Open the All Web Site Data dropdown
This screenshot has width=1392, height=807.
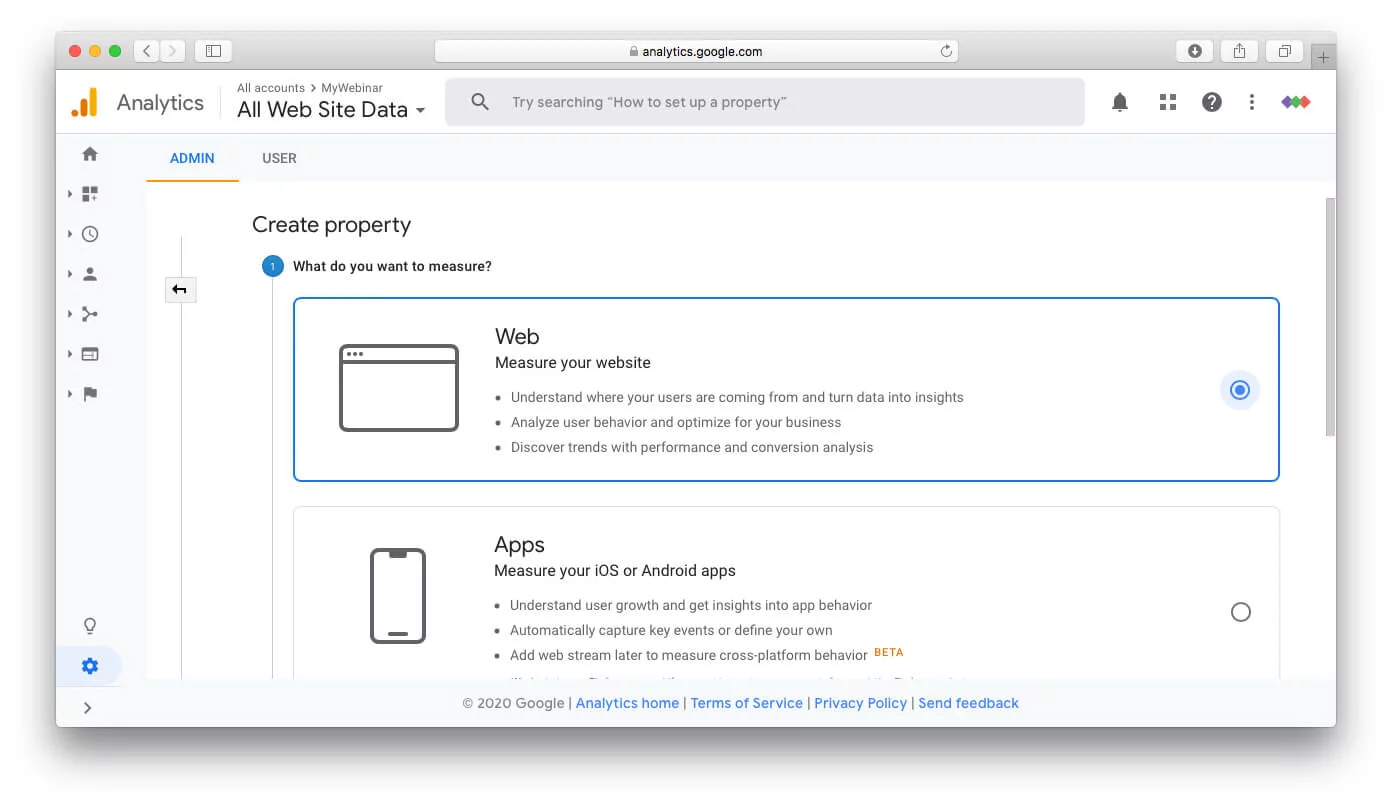click(331, 110)
